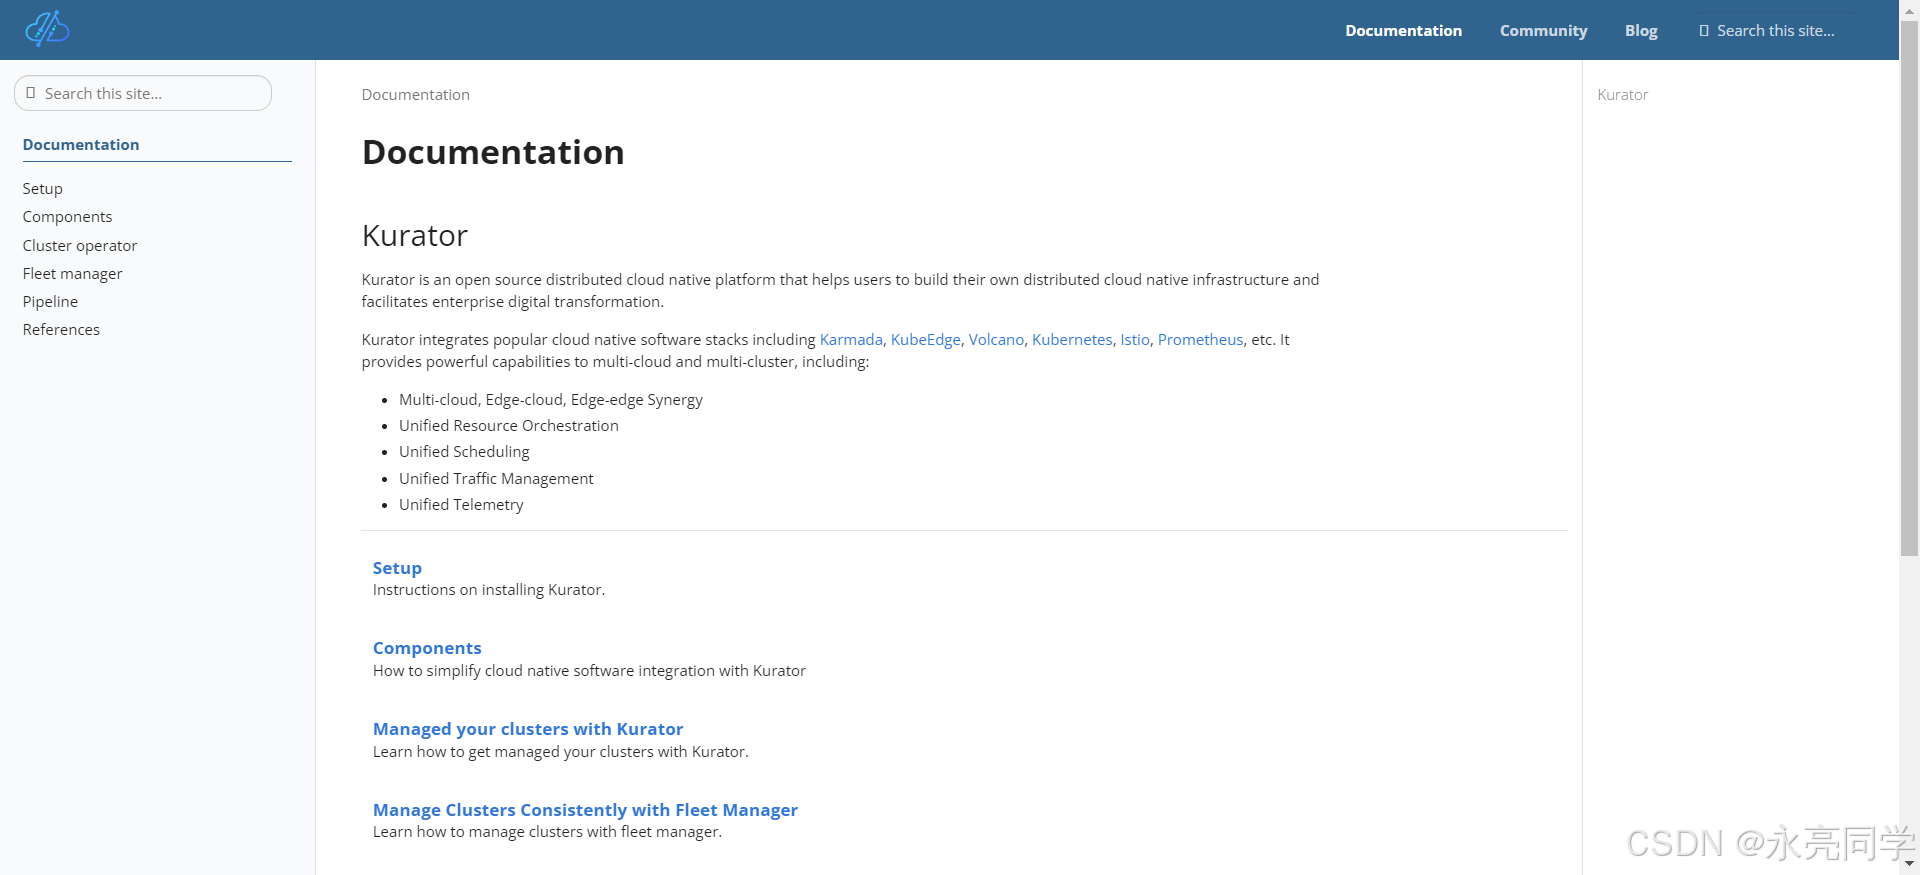Image resolution: width=1920 pixels, height=875 pixels.
Task: Open Fleet manager in the sidebar
Action: (x=72, y=274)
